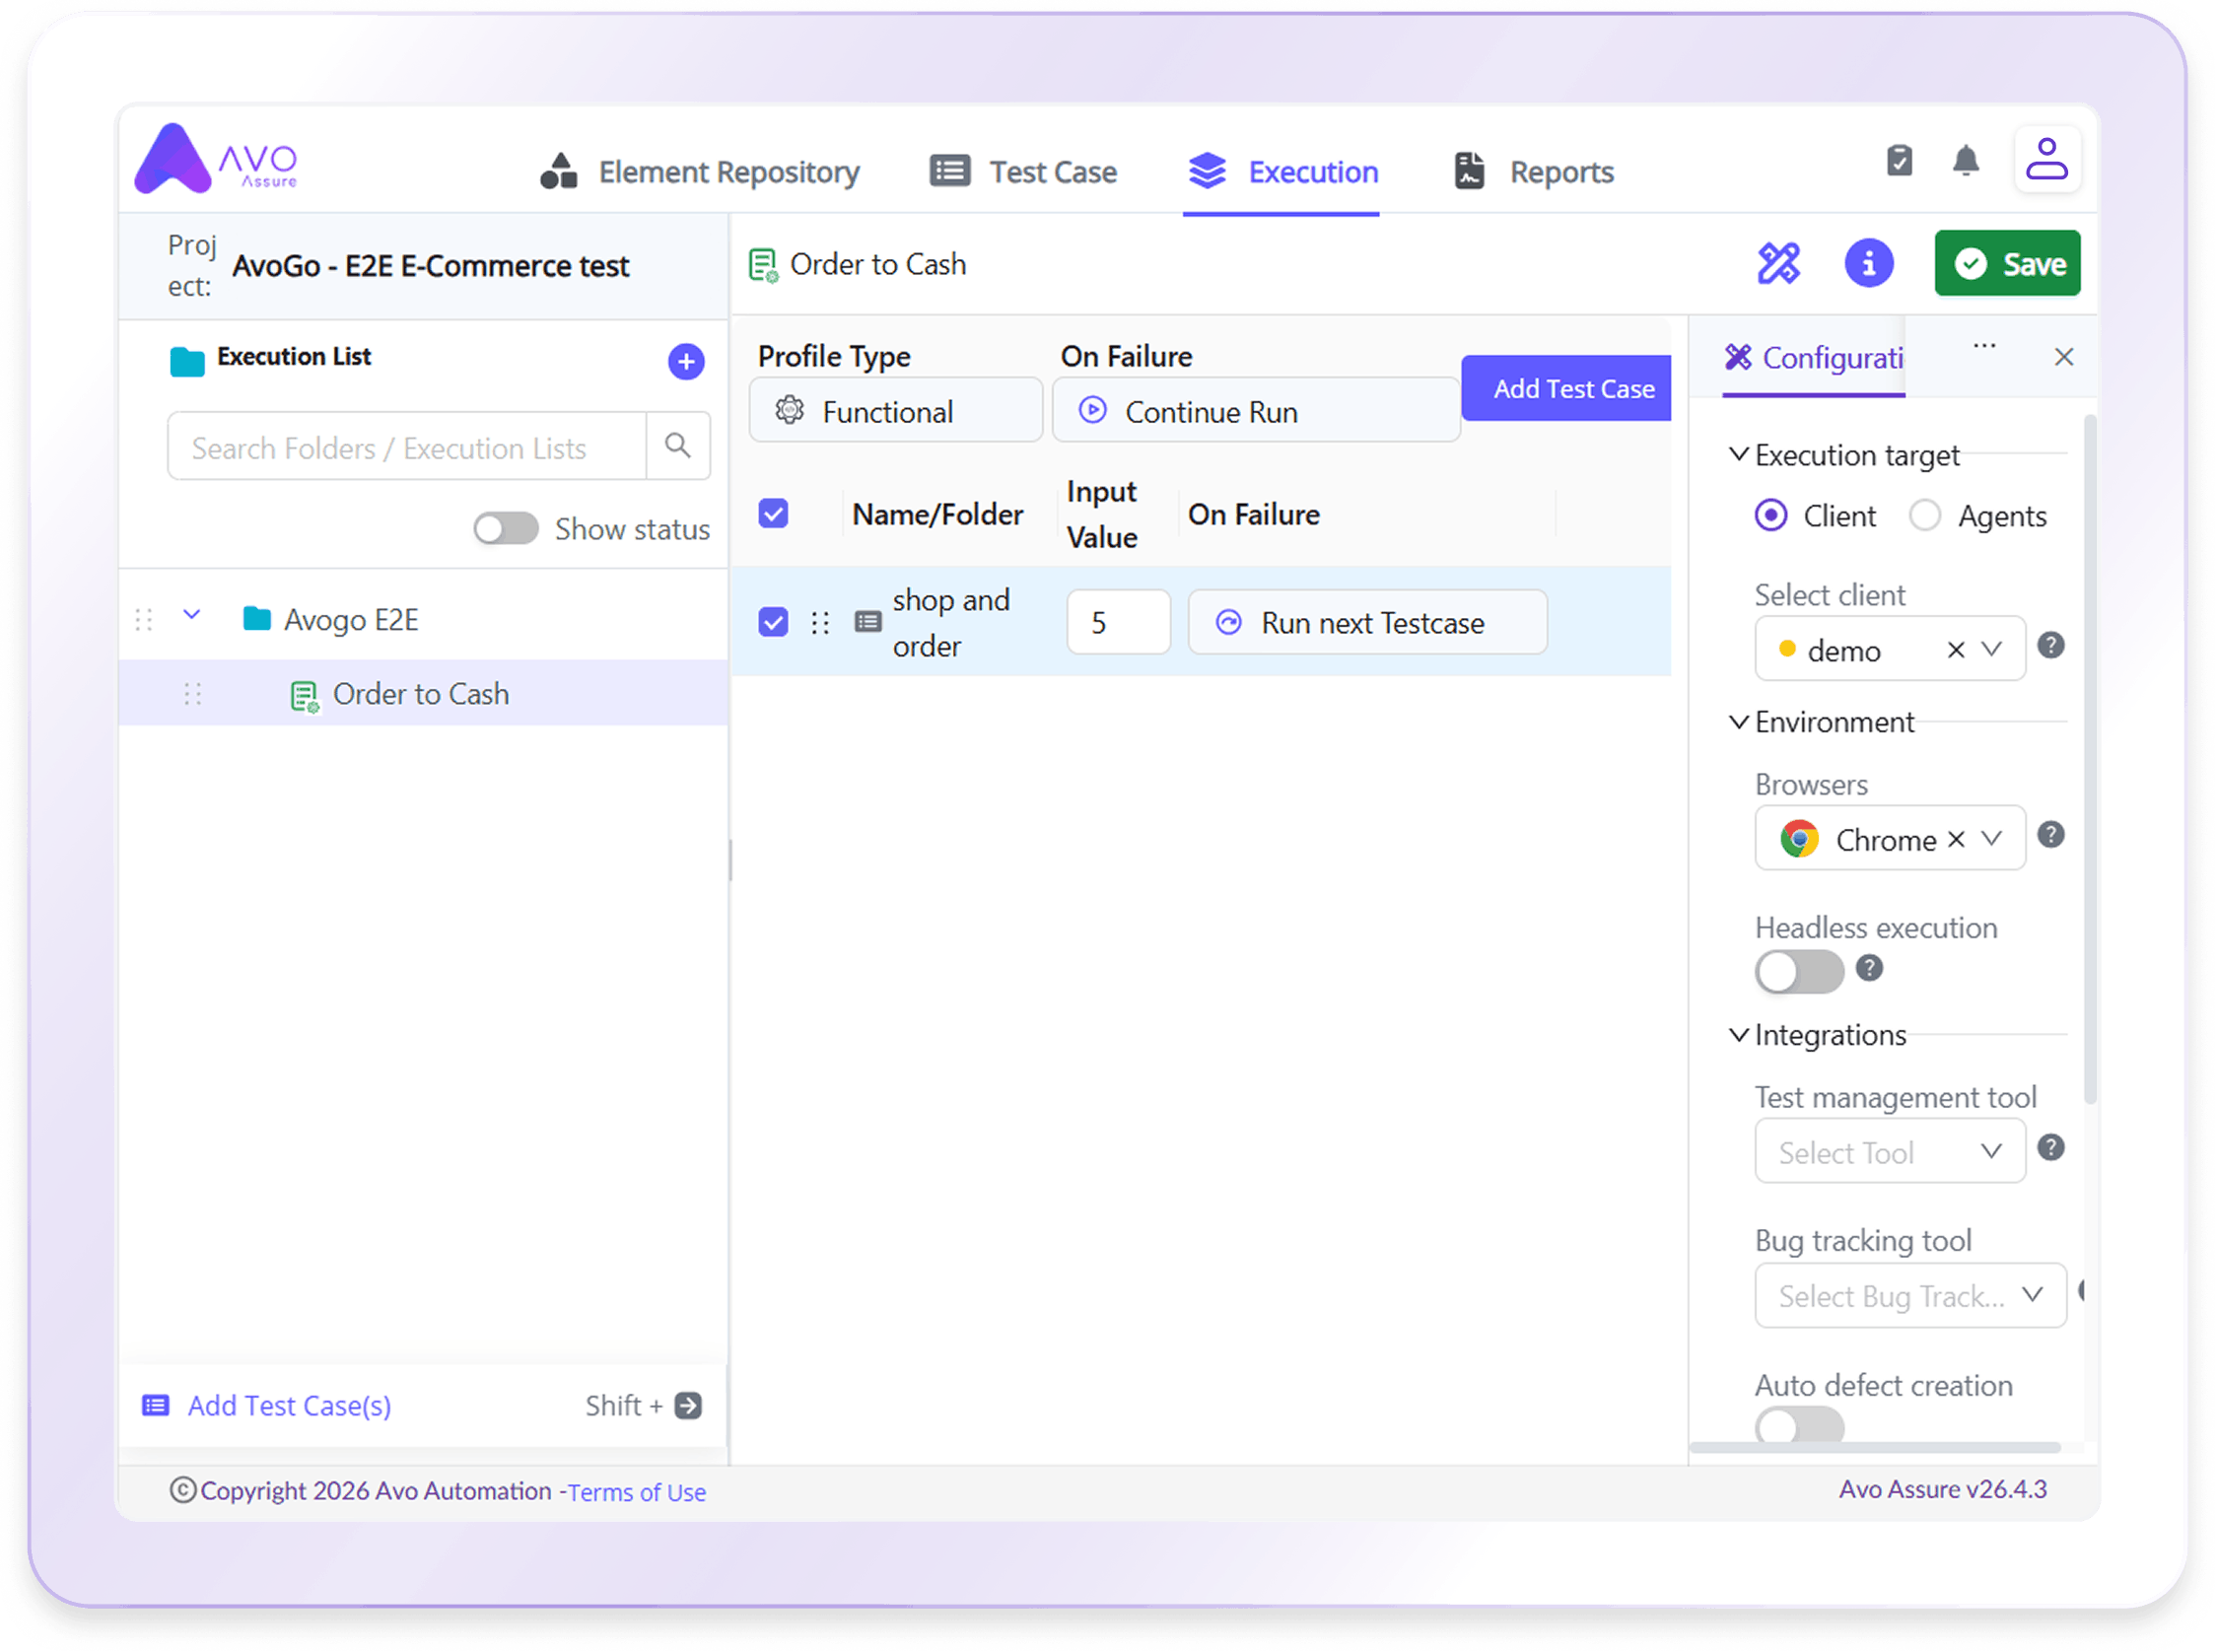Viewport: 2216px width, 1652px height.
Task: Click the blue info icon near Save
Action: tap(1868, 264)
